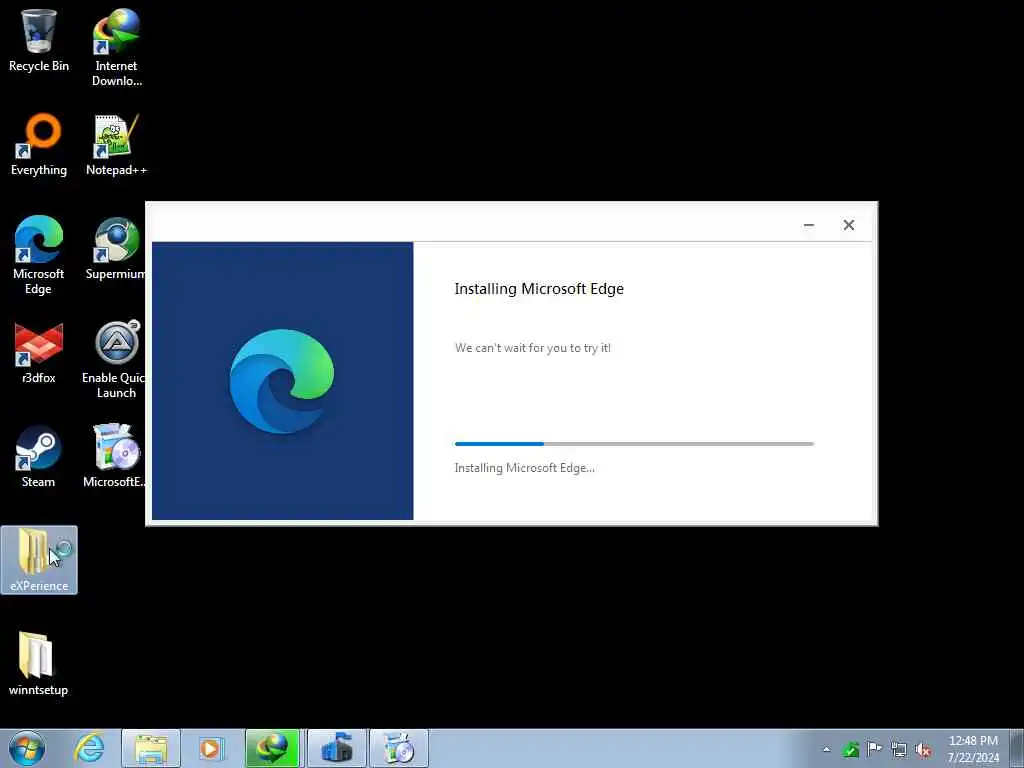Select the Supermium browser shortcut
This screenshot has height=768, width=1024.
(x=116, y=248)
